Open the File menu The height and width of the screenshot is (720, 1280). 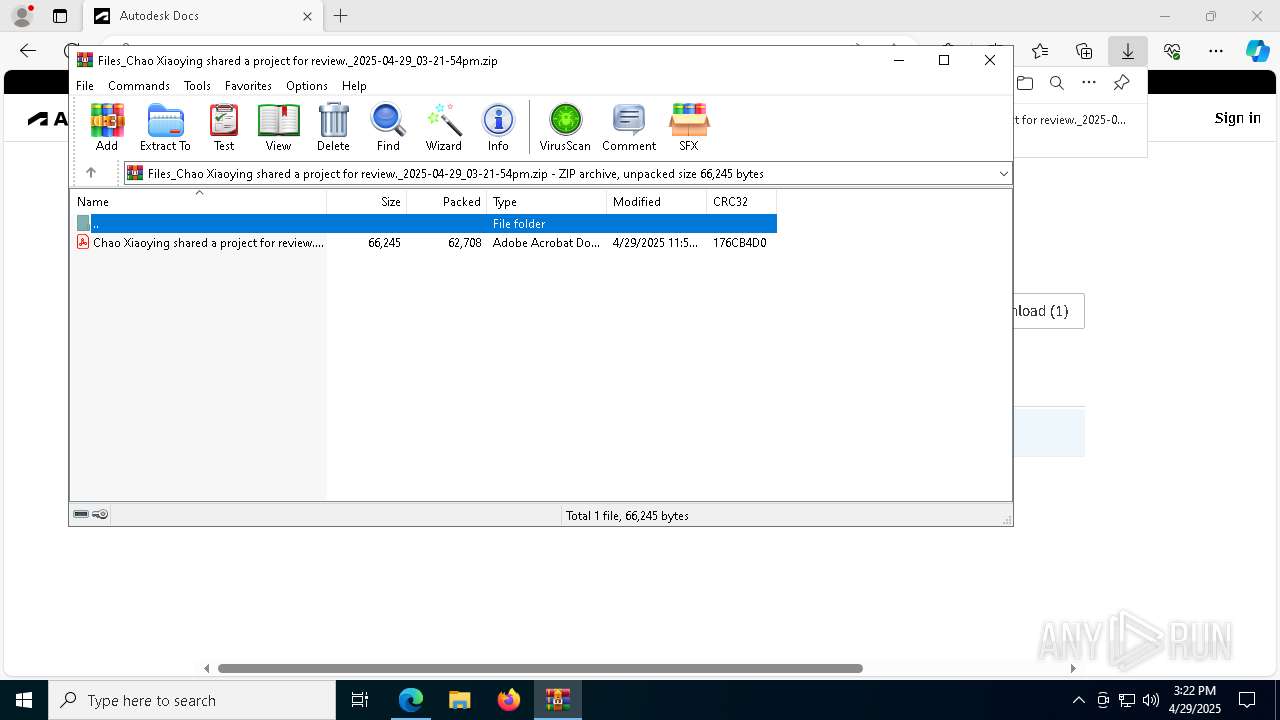pos(85,86)
